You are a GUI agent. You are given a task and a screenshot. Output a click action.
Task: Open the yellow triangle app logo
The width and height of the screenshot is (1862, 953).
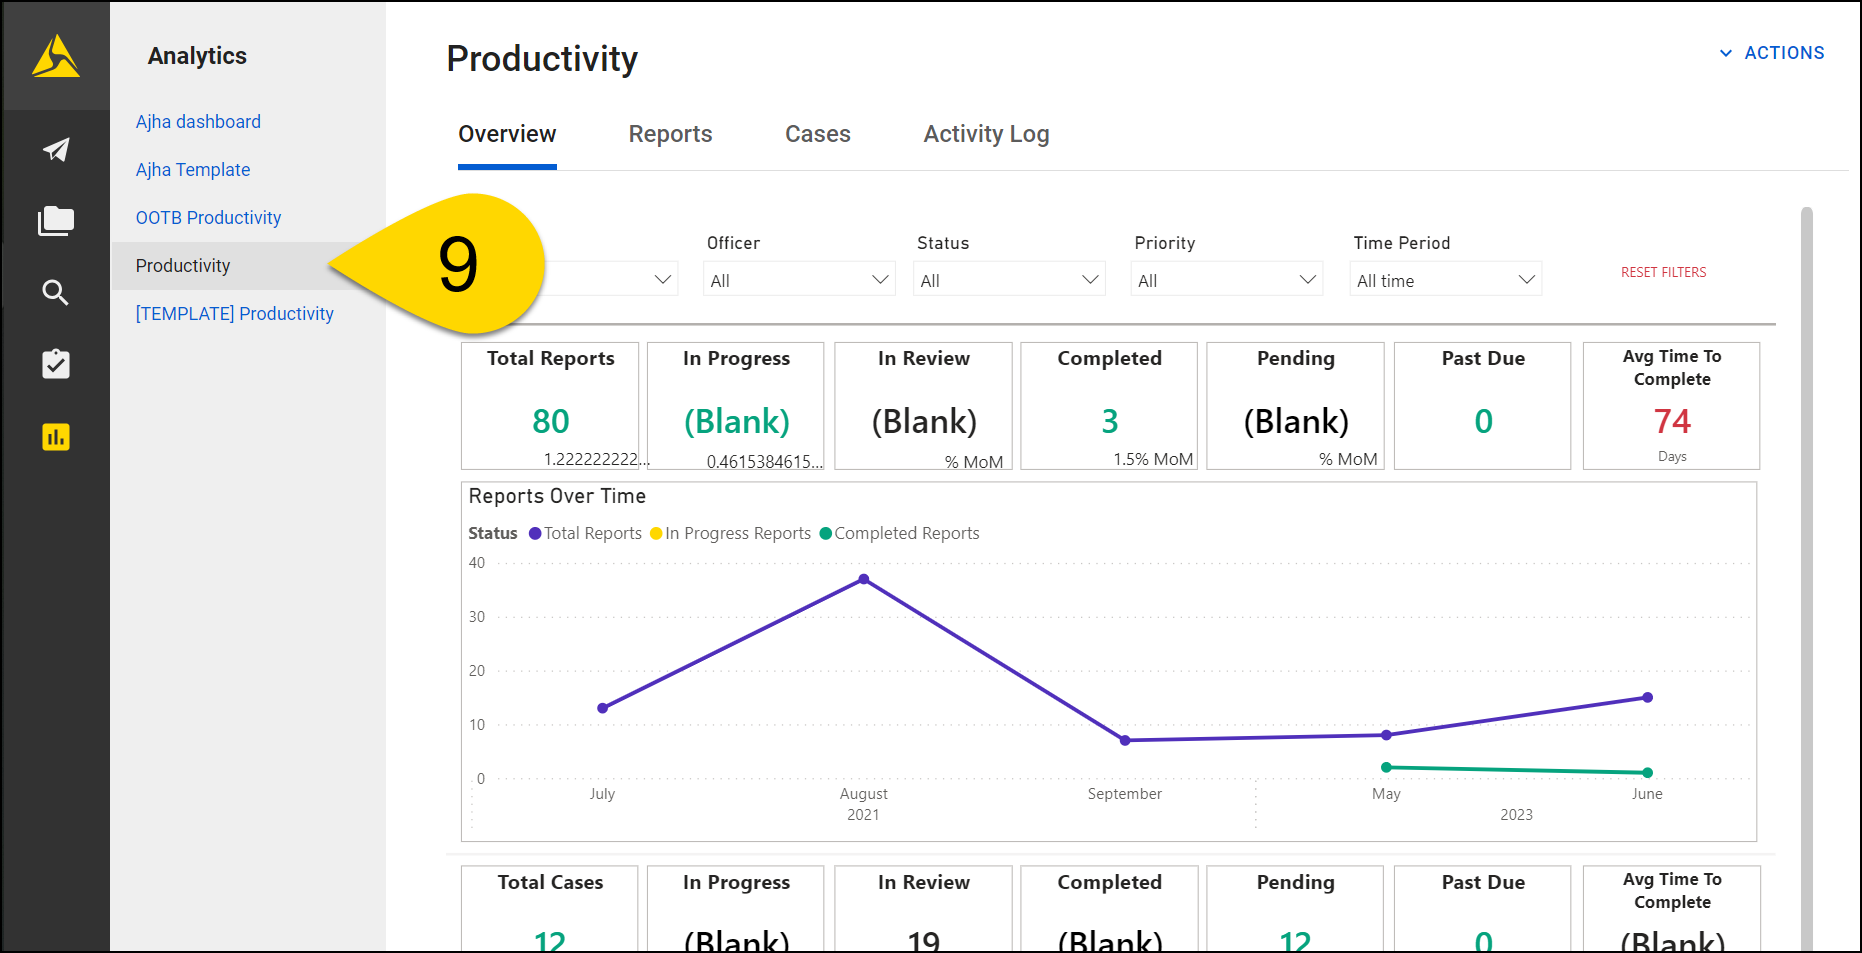[55, 56]
